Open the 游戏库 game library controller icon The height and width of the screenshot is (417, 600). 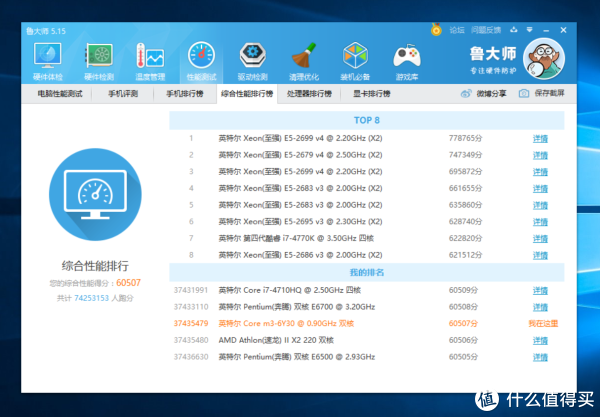click(407, 61)
